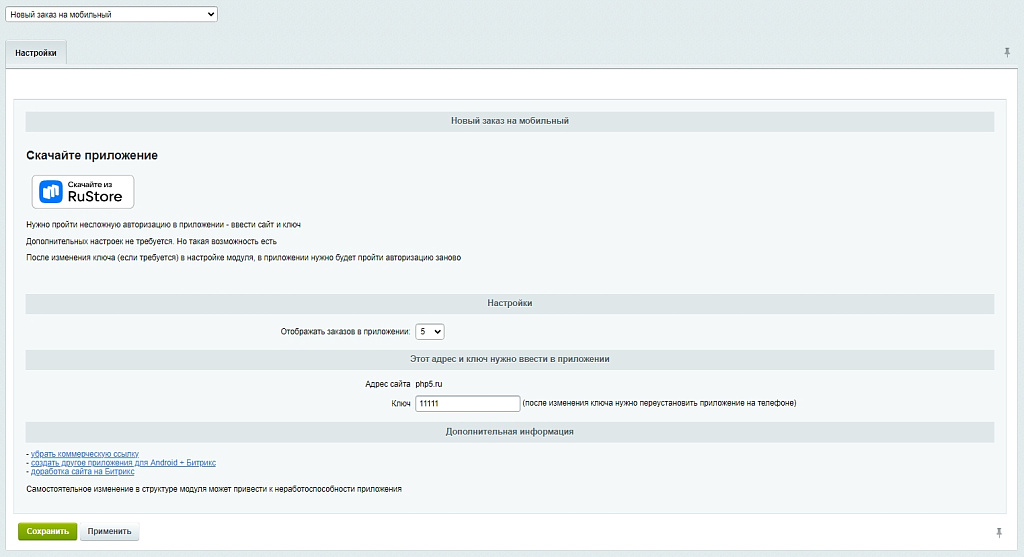
Task: Click the 'Дополнительная информация' section header
Action: tap(510, 432)
